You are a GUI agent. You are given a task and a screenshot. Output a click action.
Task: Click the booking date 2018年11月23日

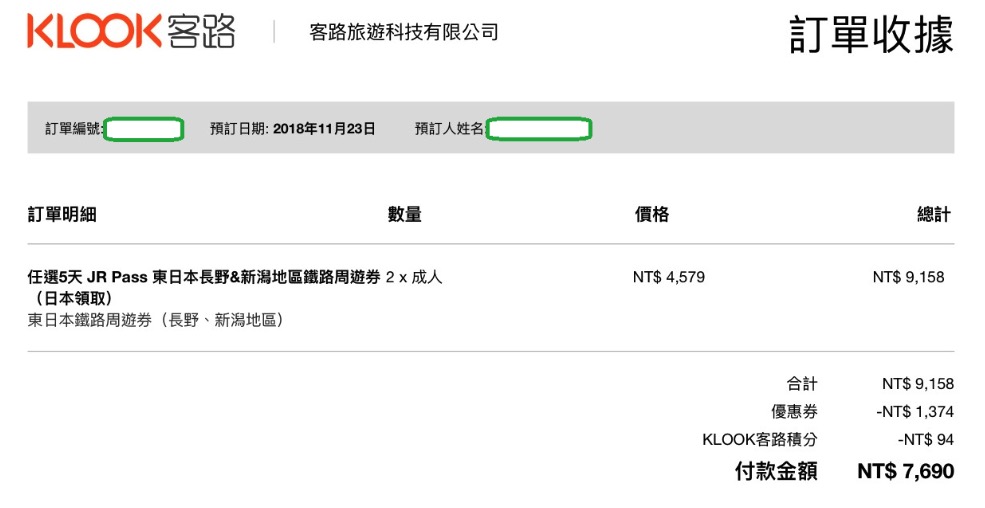coord(324,129)
